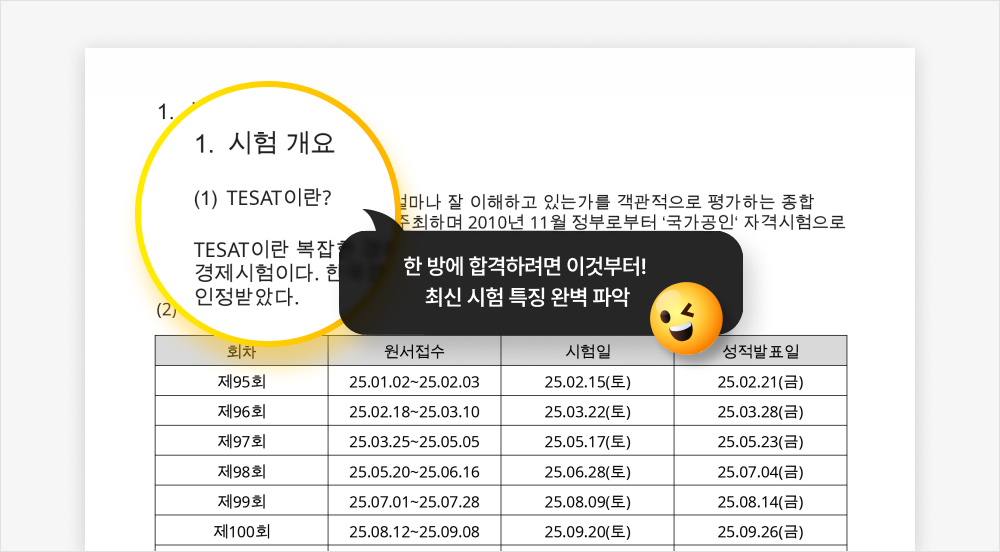This screenshot has height=552, width=1000.
Task: Click the winking emoji face icon
Action: point(686,318)
